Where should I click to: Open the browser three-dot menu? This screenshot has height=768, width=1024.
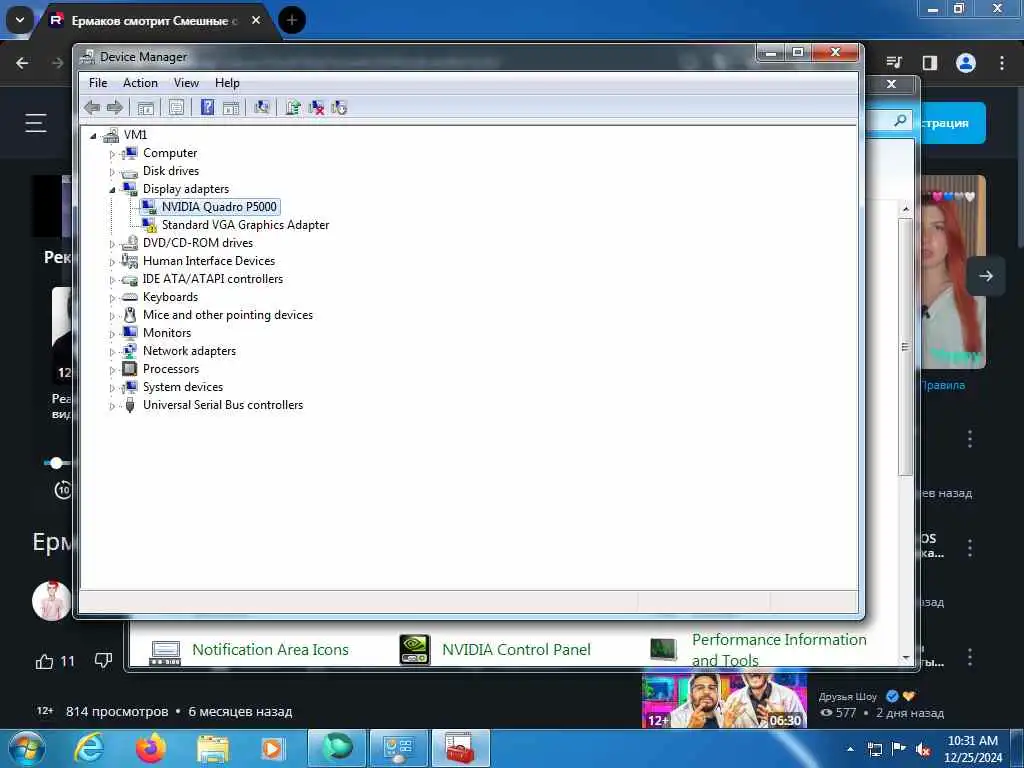(1002, 63)
